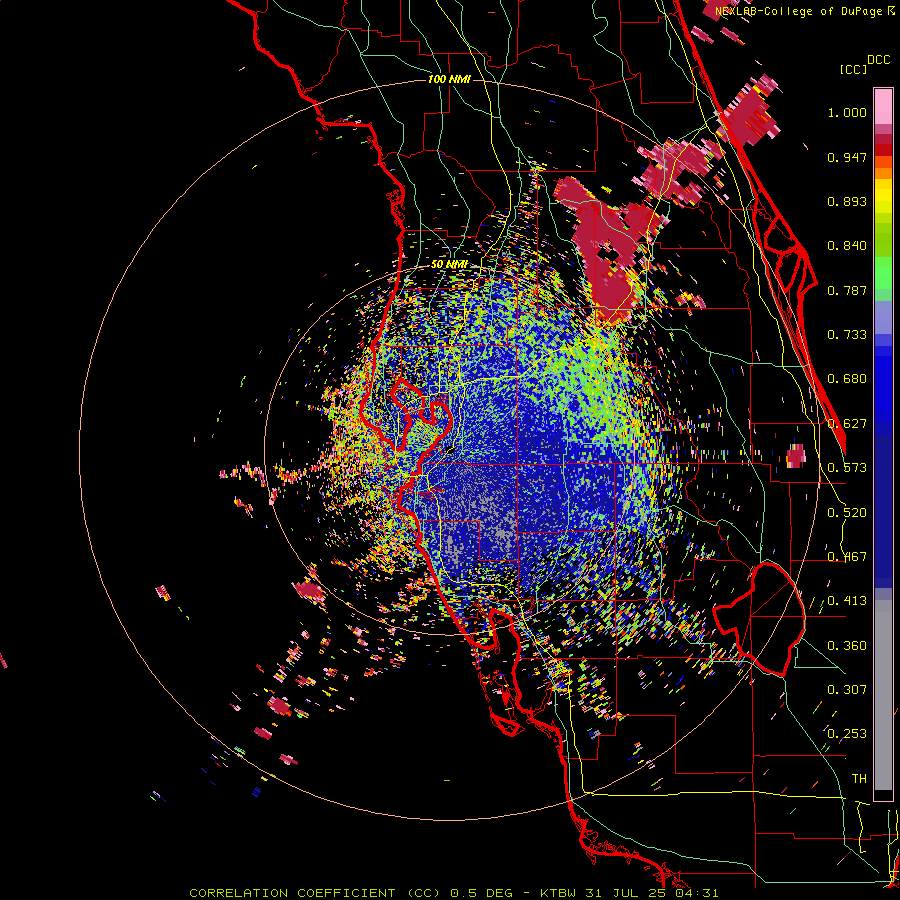The image size is (900, 900).
Task: Click the 100 NMI range ring label
Action: [449, 79]
